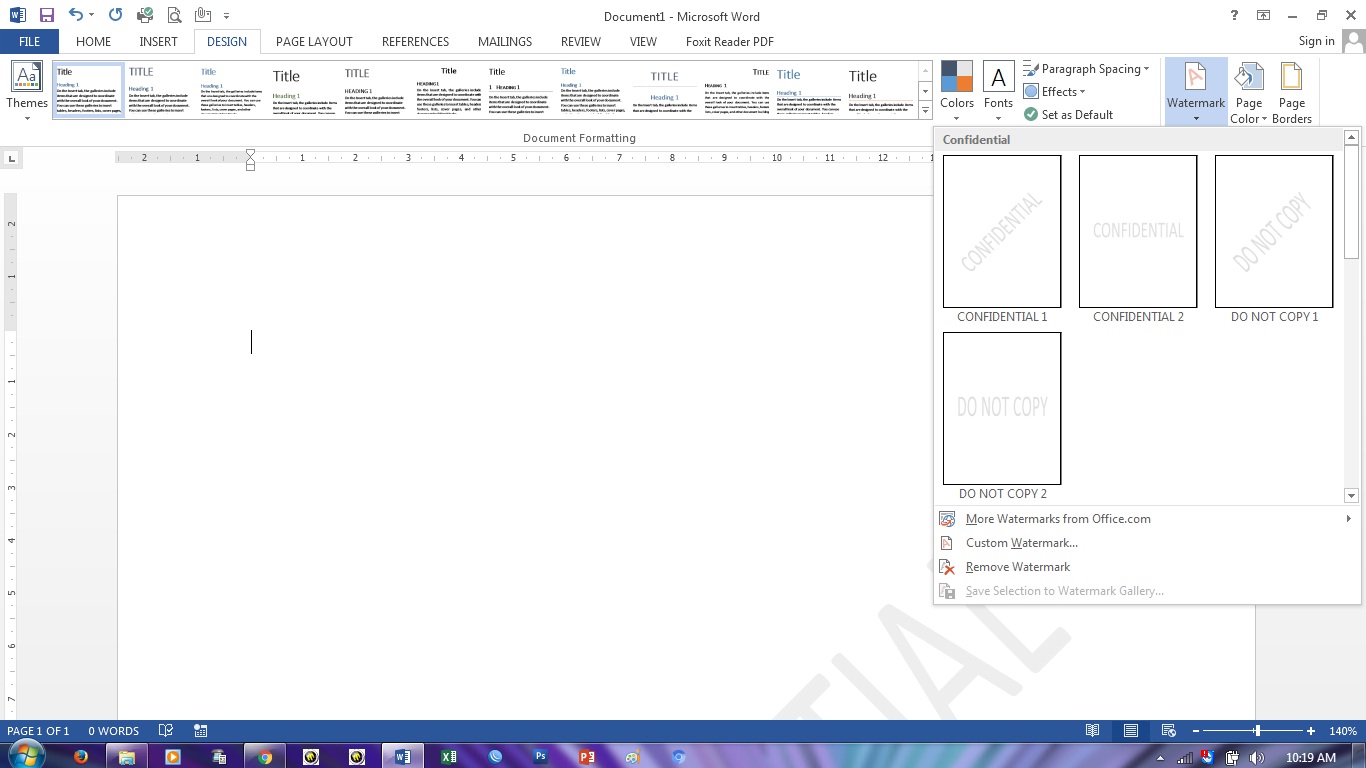
Task: Open the FILE menu
Action: pos(29,41)
